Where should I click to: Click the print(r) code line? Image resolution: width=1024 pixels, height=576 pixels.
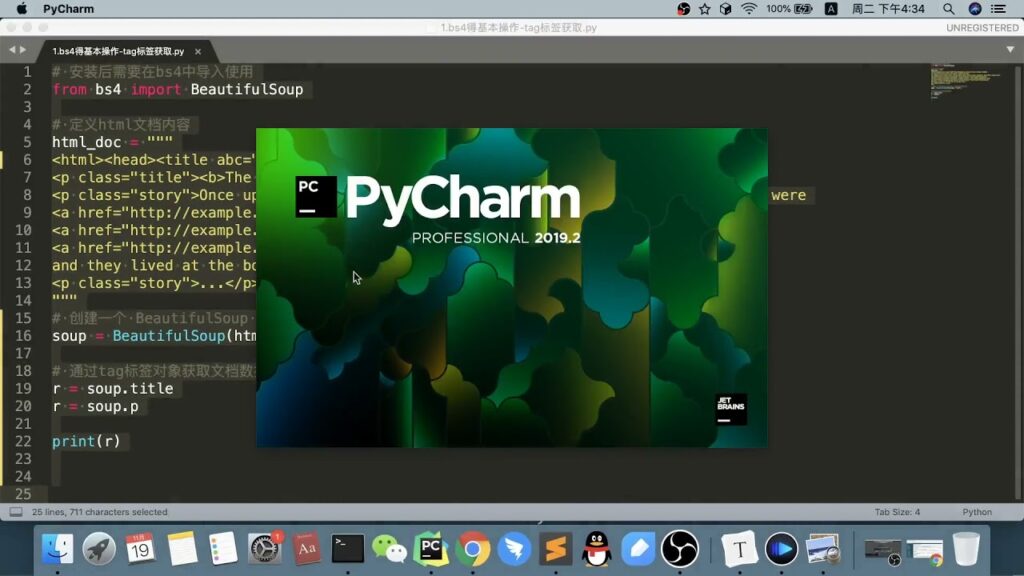coord(86,441)
